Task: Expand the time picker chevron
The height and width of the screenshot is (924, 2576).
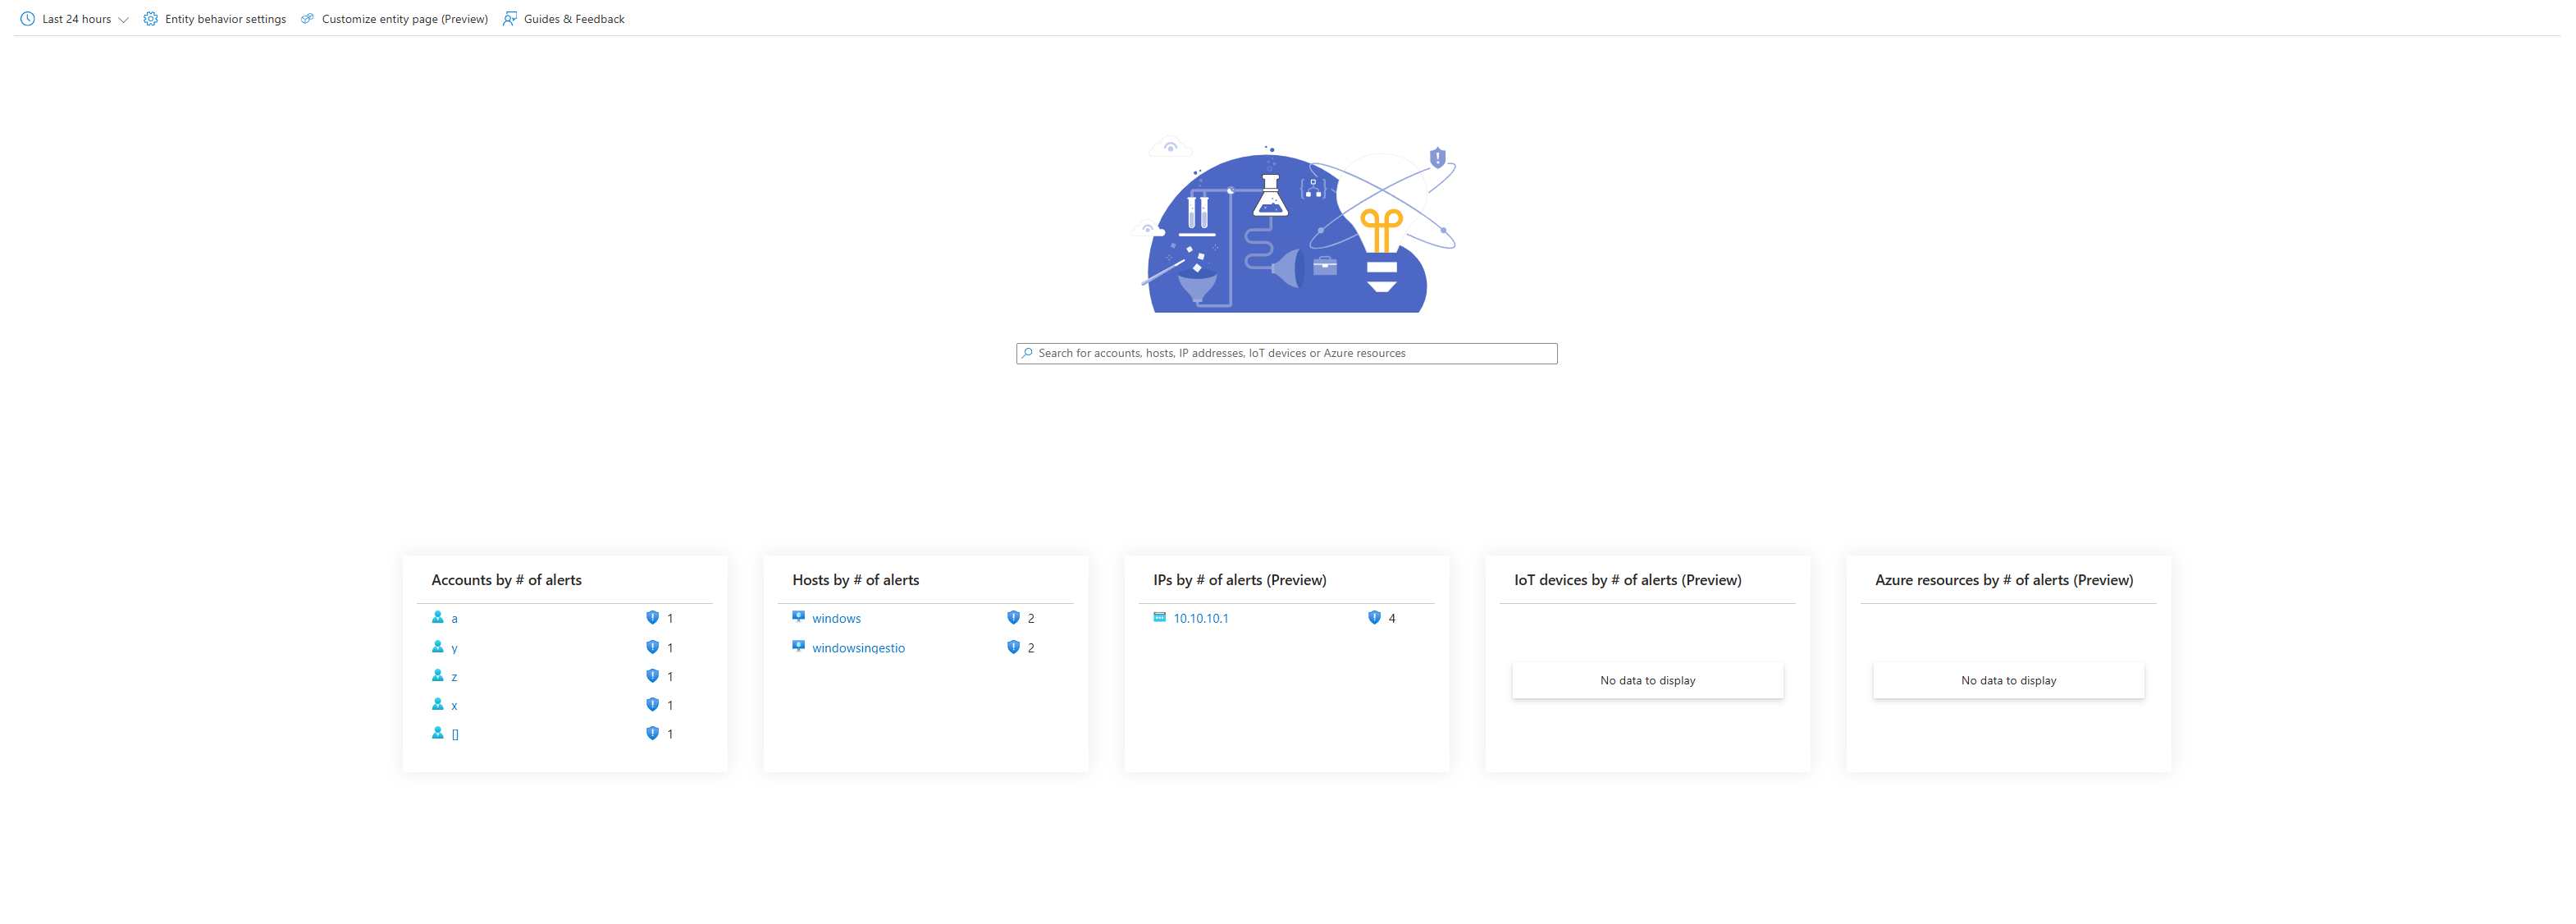Action: click(x=124, y=18)
